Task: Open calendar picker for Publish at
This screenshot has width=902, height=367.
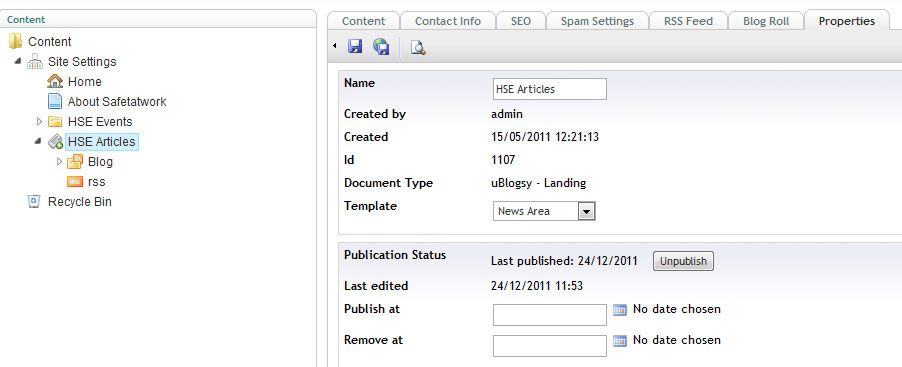Action: (620, 310)
